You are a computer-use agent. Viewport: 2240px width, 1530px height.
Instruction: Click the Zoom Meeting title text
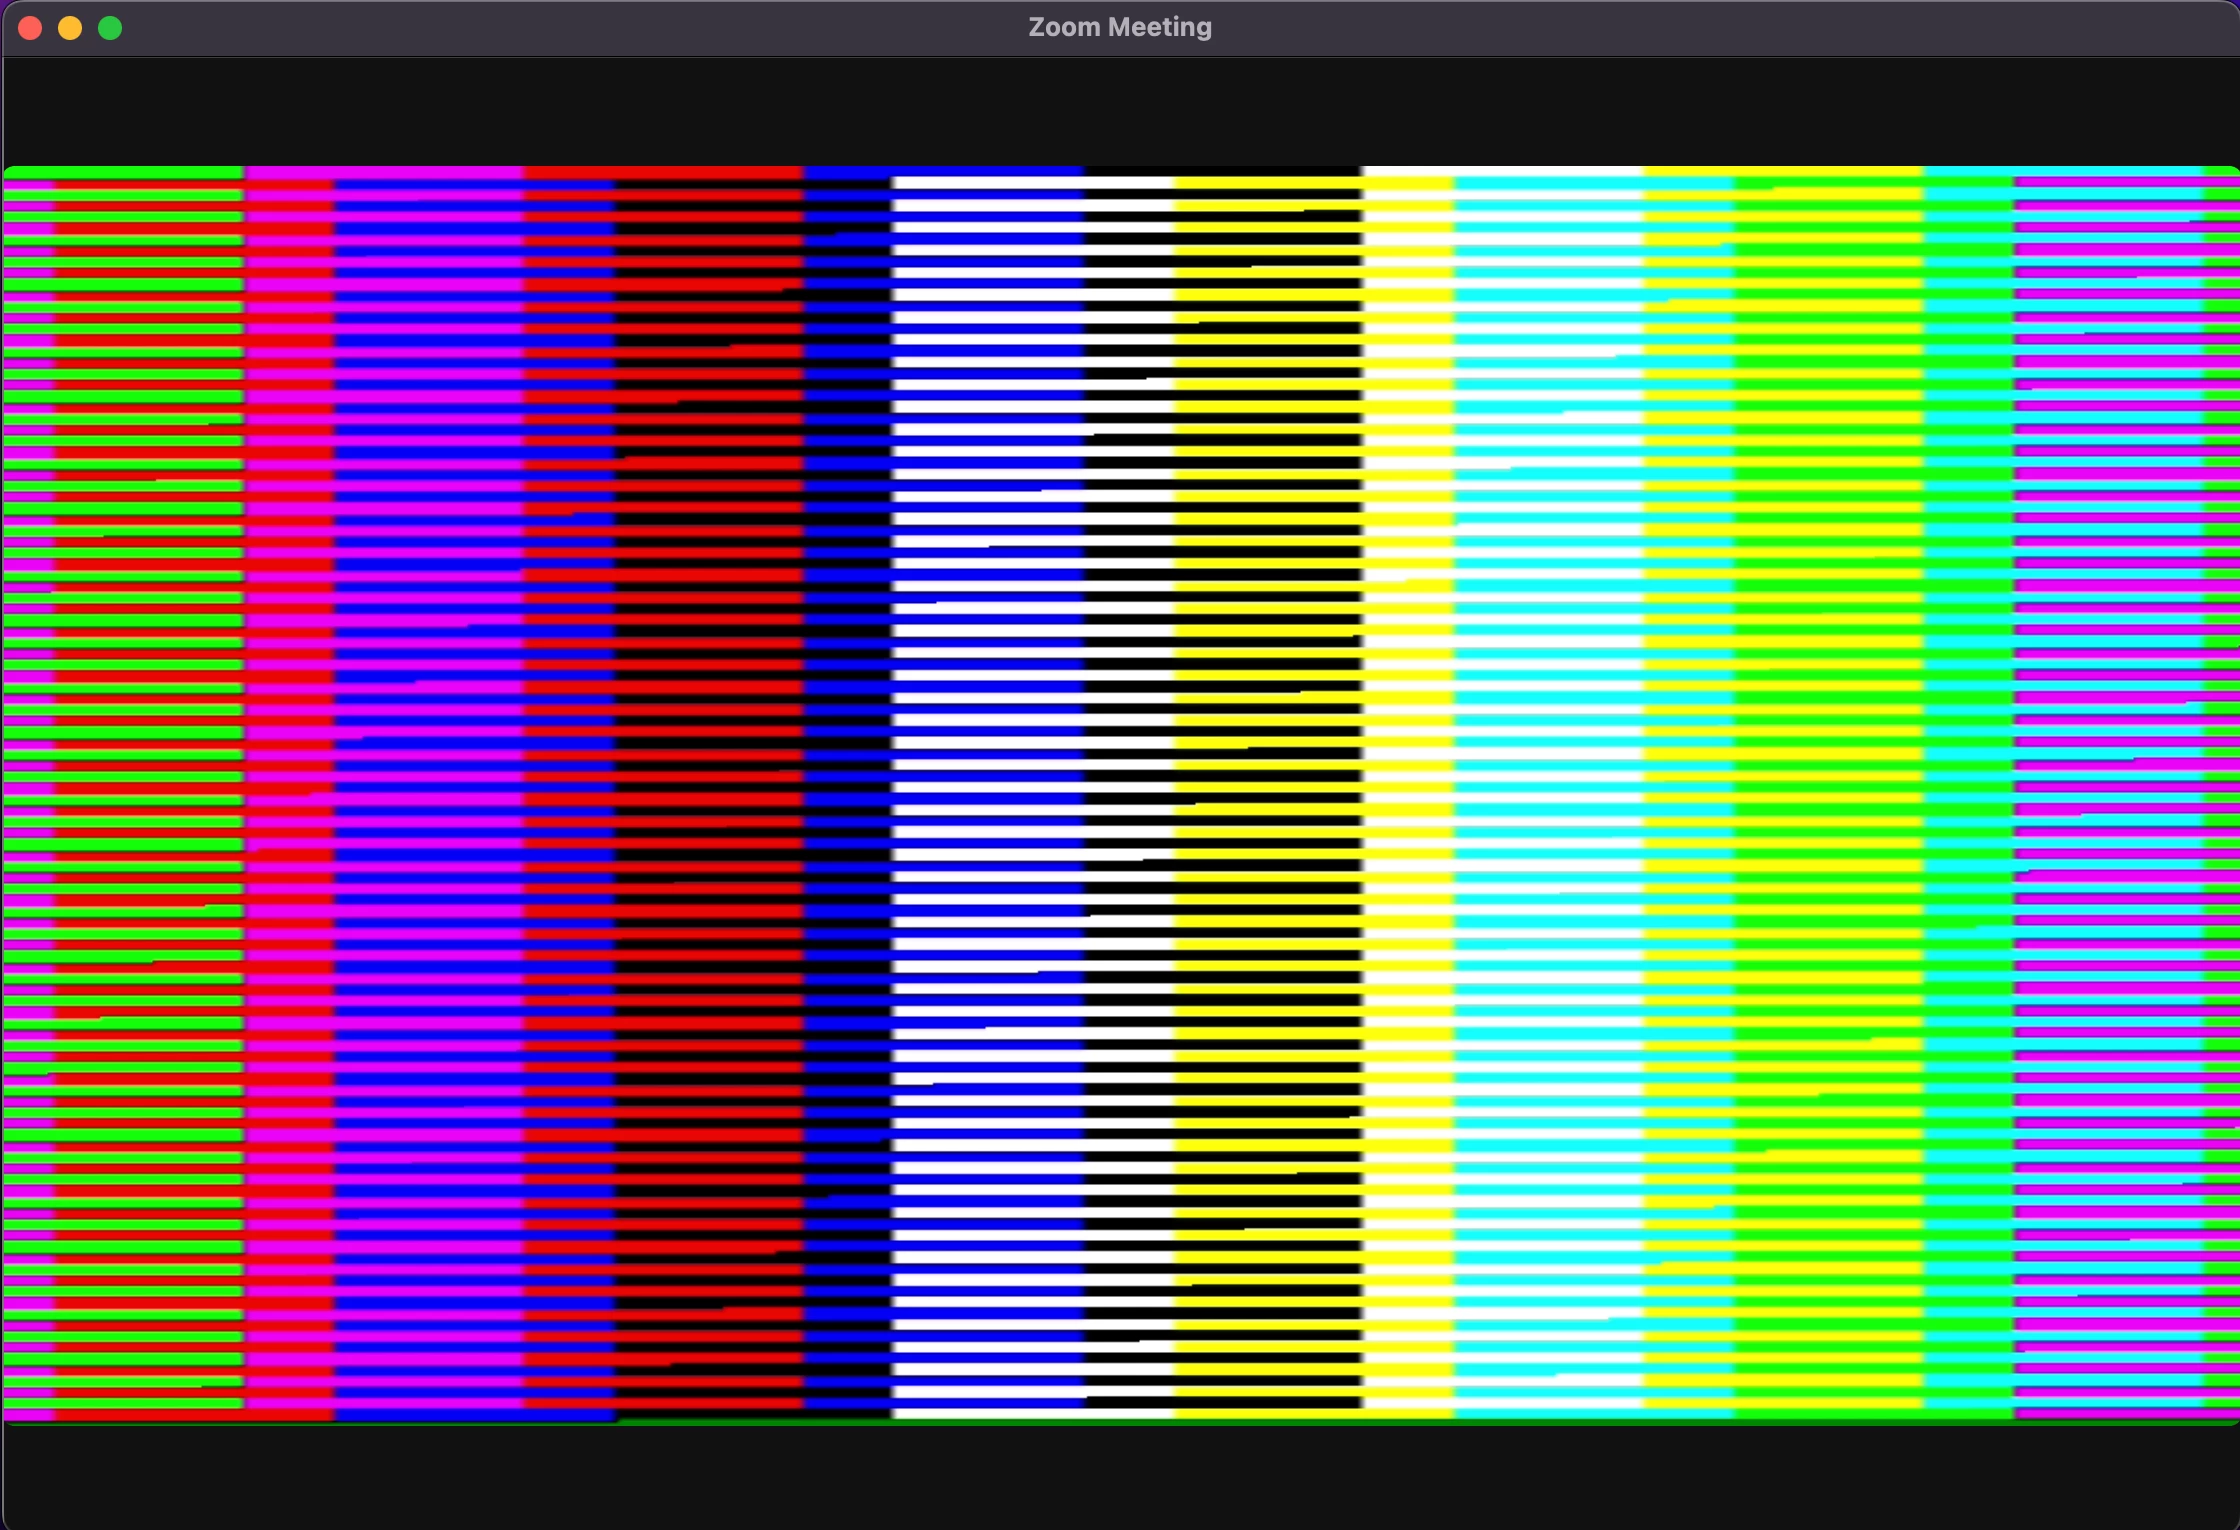(1119, 28)
